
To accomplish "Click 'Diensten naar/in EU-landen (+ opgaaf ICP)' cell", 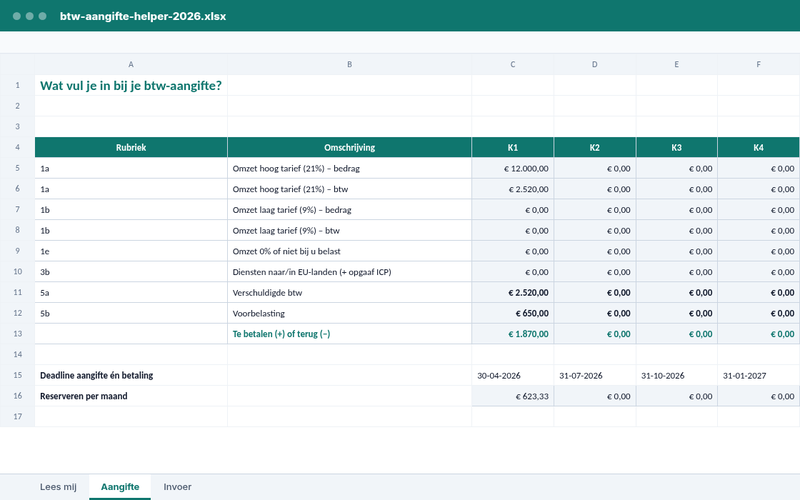I will point(349,271).
